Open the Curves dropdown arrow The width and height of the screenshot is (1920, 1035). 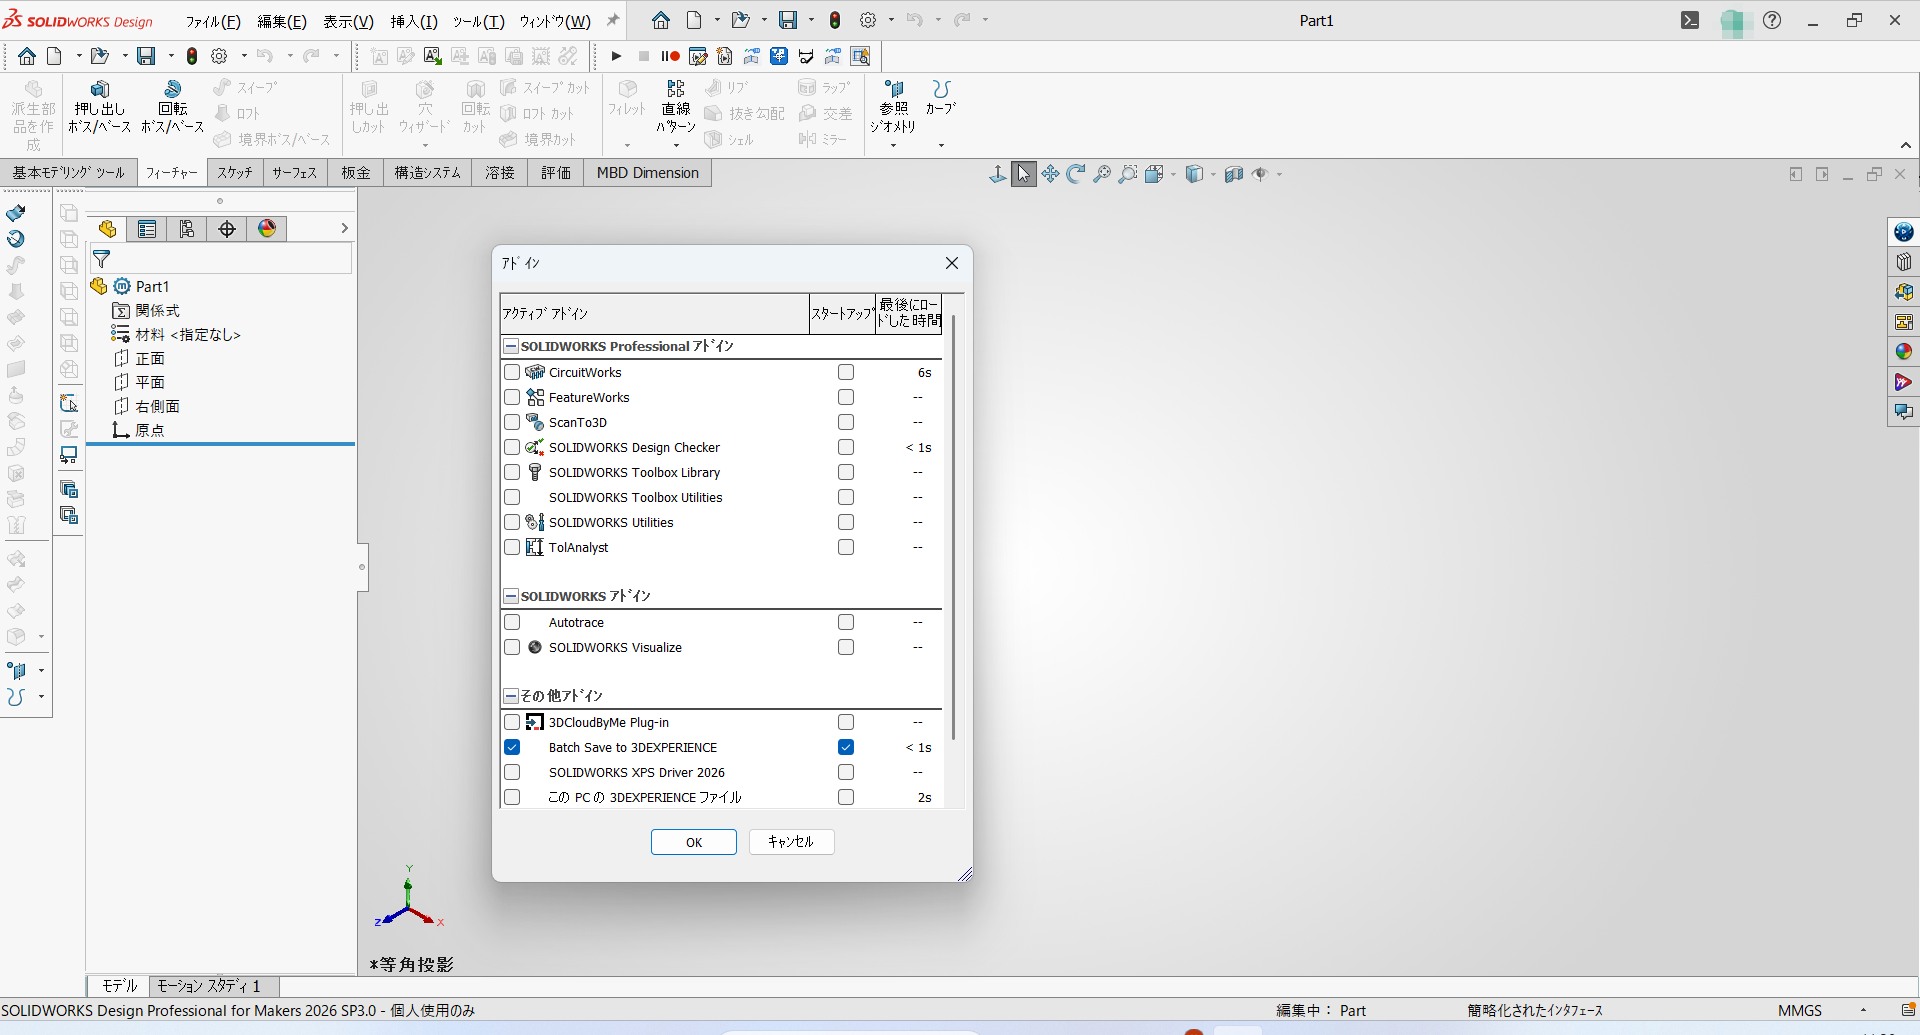(x=941, y=145)
